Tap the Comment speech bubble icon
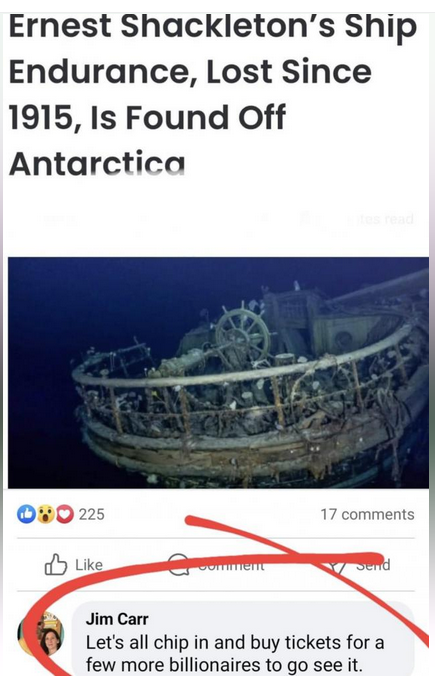 tap(178, 565)
